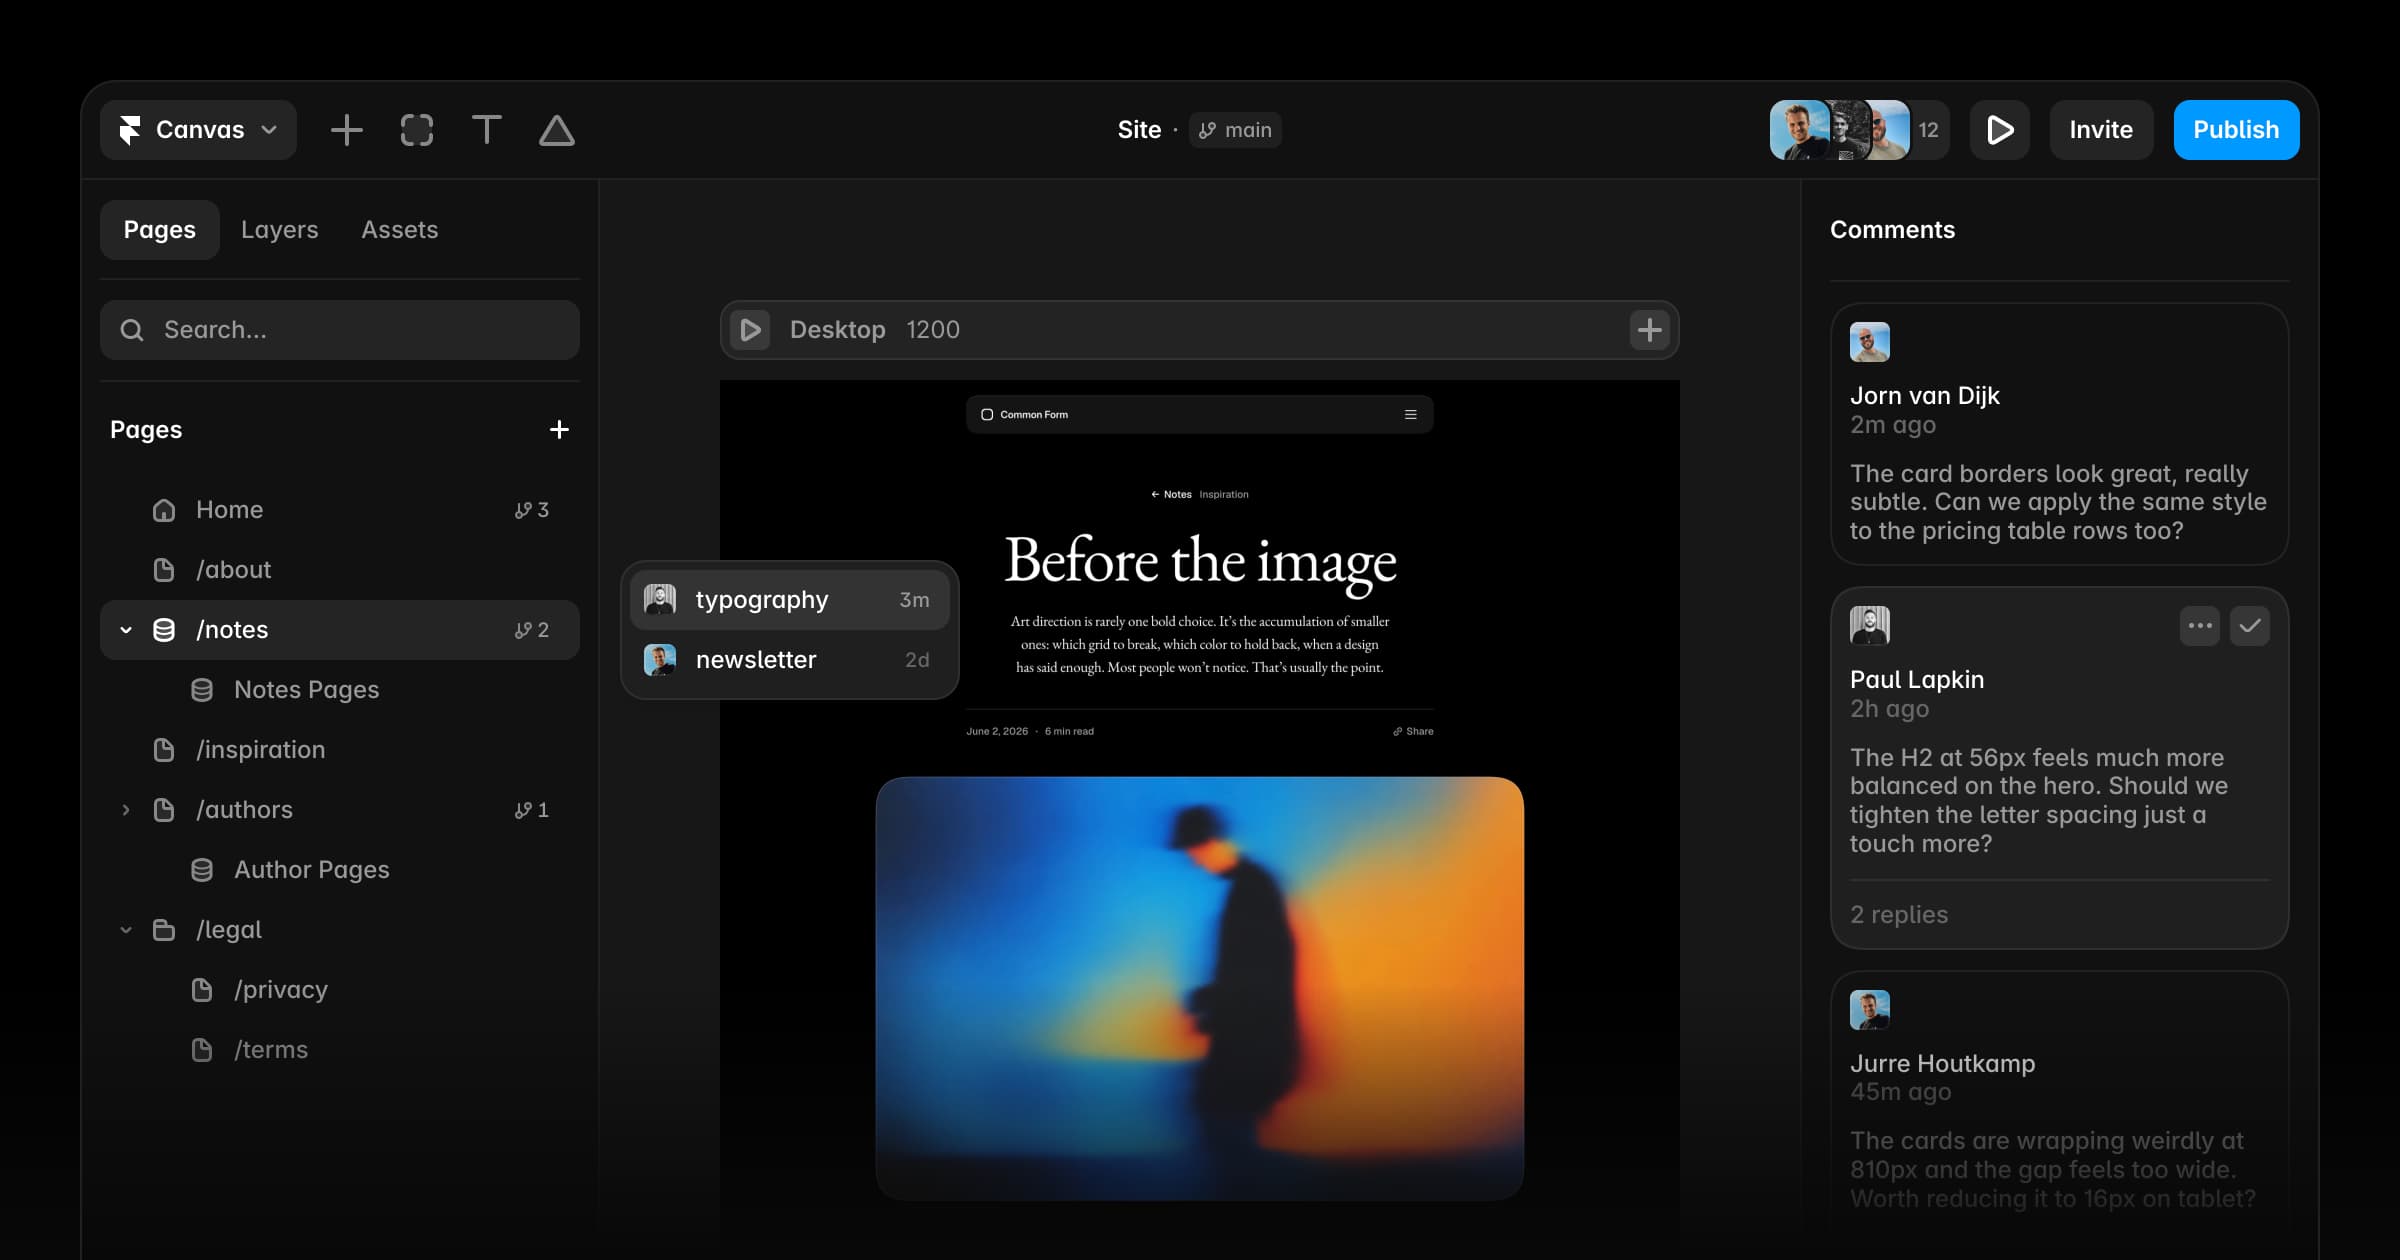This screenshot has height=1260, width=2400.
Task: Click the Invite button
Action: point(2101,130)
